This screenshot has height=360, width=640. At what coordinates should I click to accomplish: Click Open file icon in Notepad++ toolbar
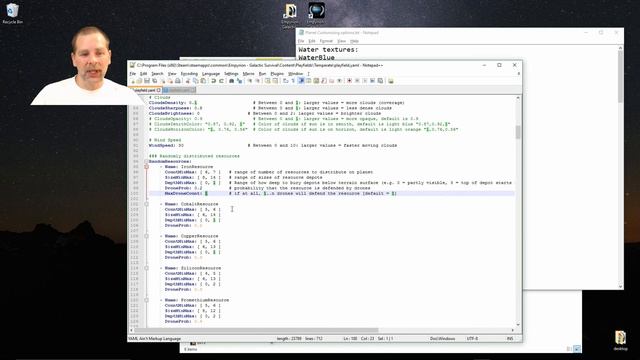click(x=140, y=81)
